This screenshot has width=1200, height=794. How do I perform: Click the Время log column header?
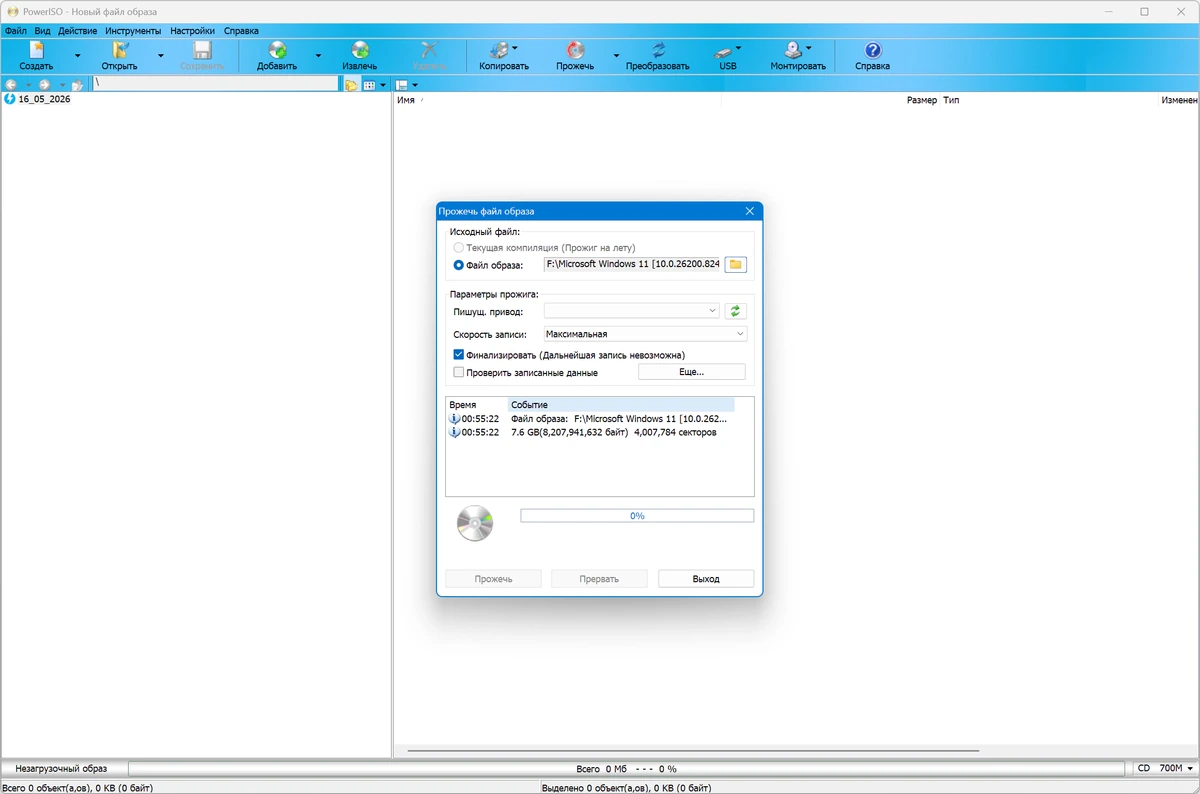coord(477,405)
